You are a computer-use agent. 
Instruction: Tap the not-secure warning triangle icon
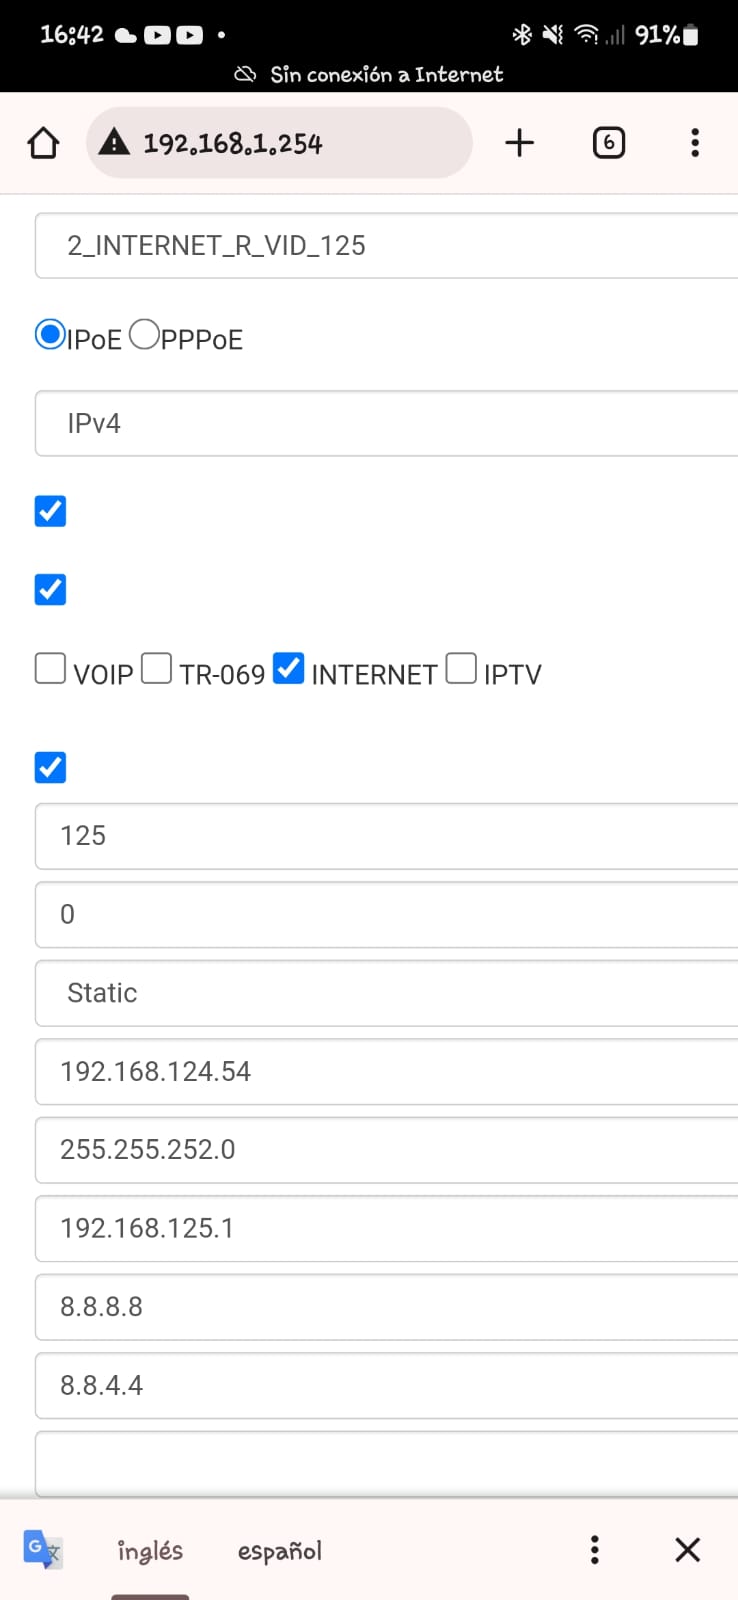(x=115, y=143)
